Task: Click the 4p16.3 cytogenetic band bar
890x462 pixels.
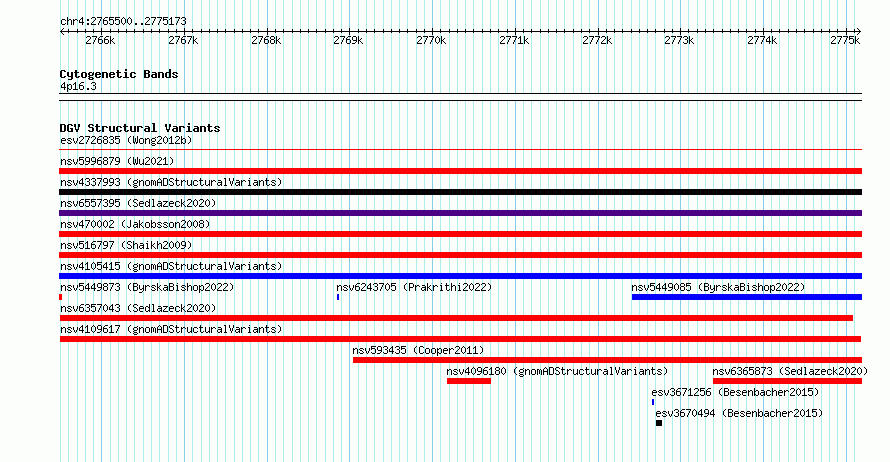Action: [460, 97]
